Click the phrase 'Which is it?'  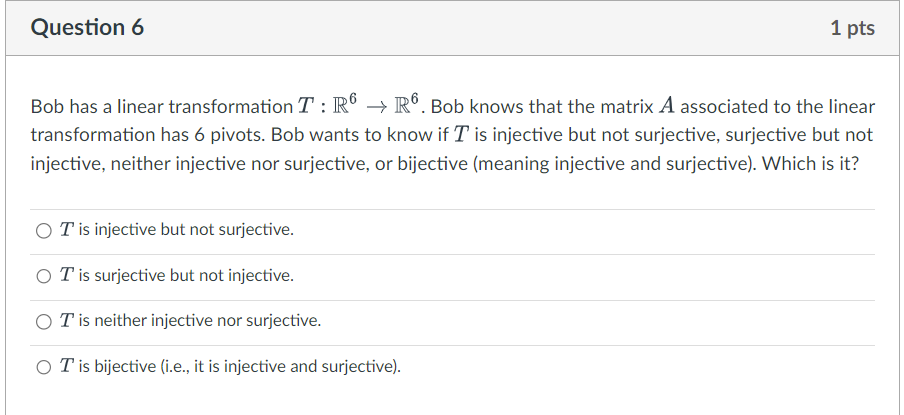[x=810, y=164]
